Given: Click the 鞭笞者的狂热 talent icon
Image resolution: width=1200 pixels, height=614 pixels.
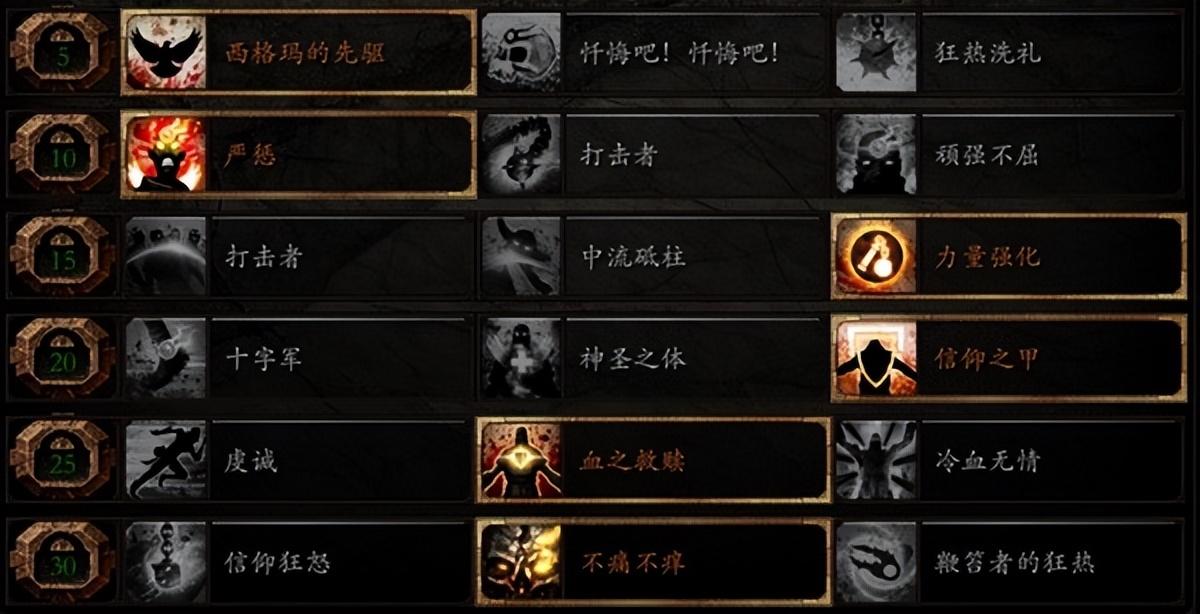Looking at the screenshot, I should click(x=1010, y=562).
